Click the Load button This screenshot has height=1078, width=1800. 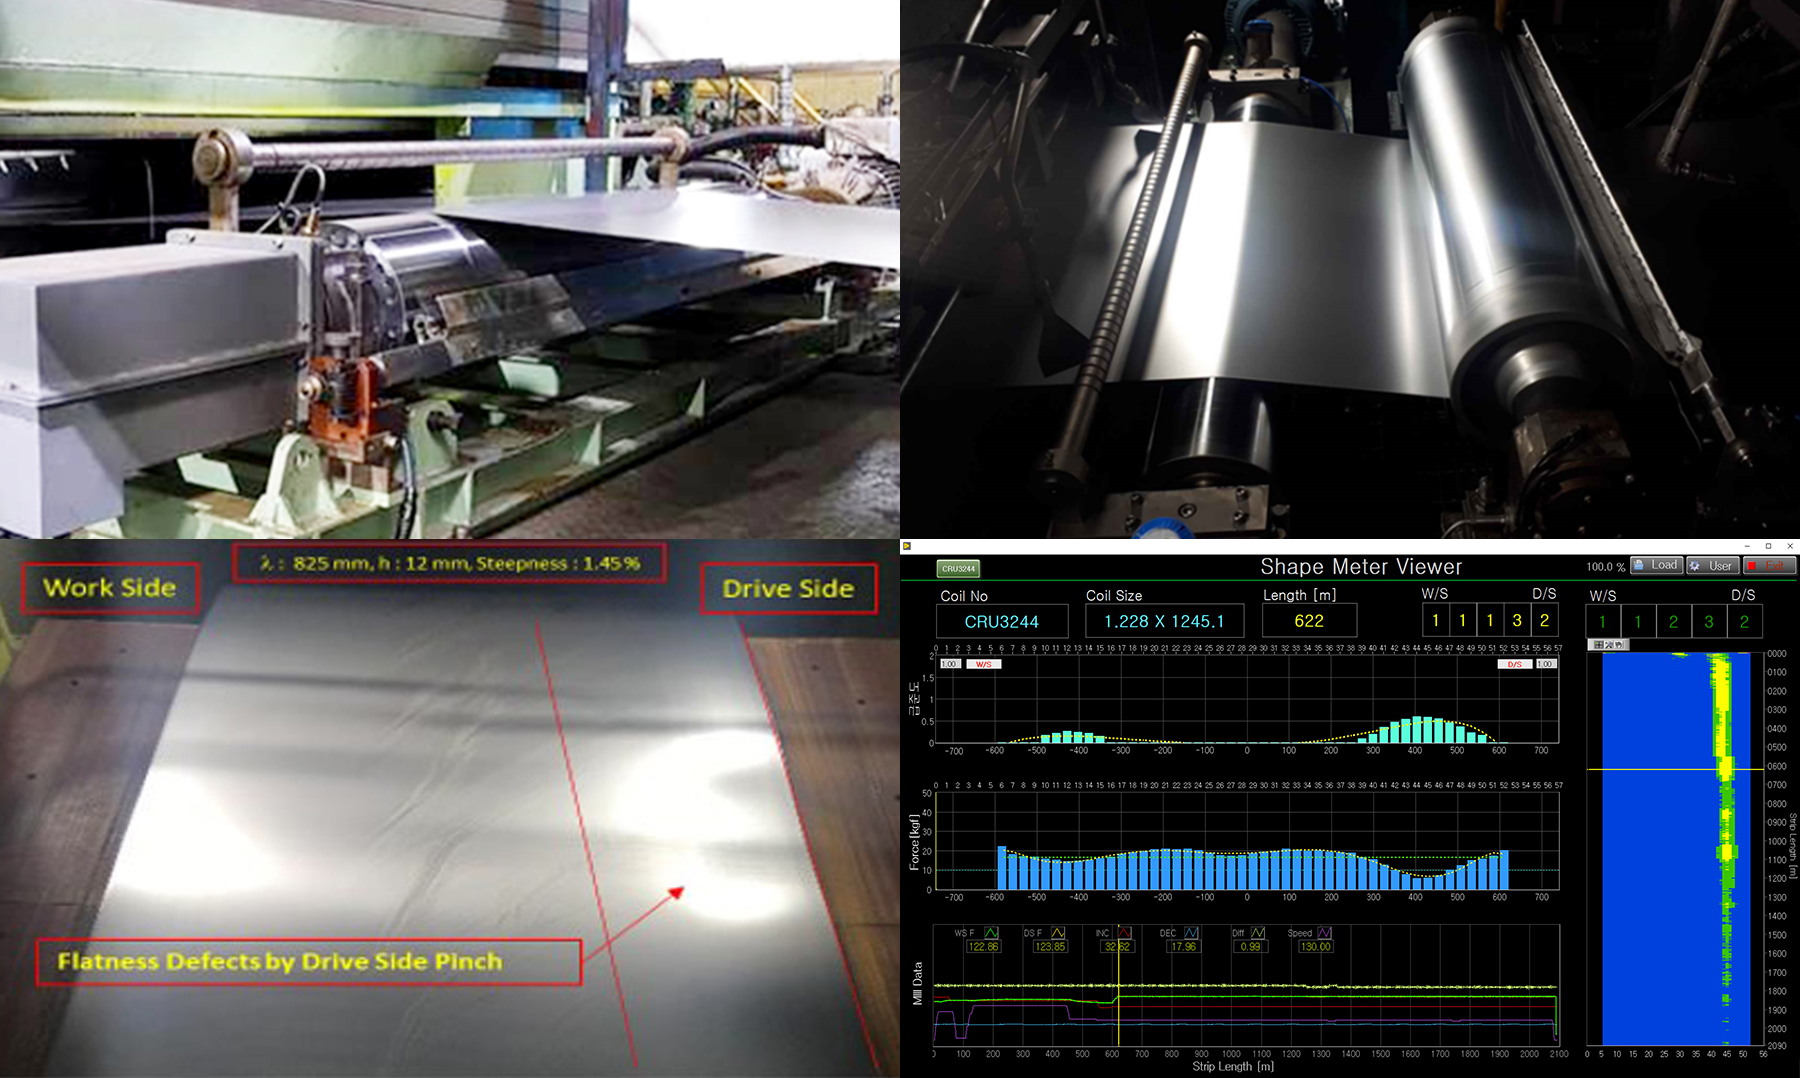pos(1657,565)
